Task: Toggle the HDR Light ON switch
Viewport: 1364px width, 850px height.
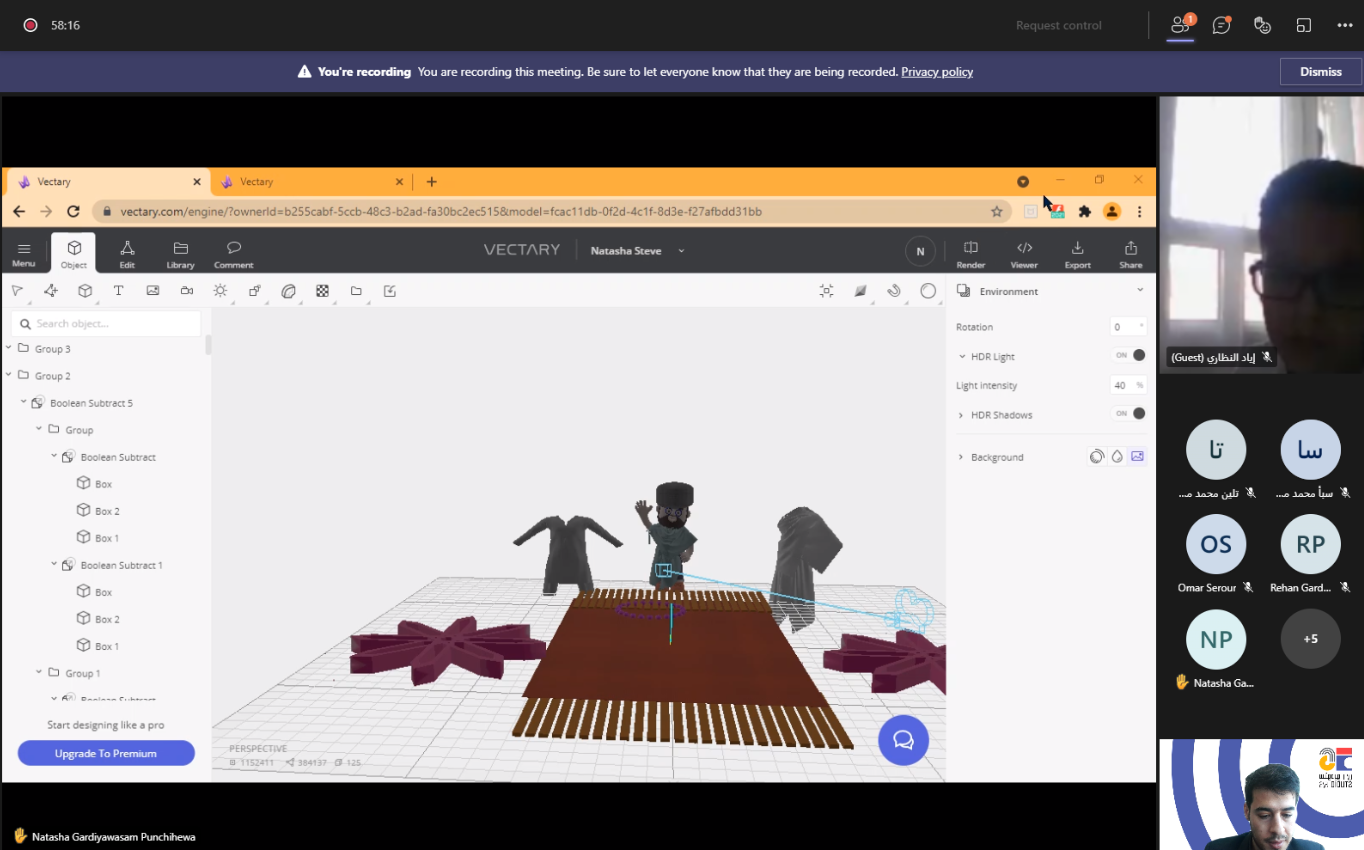Action: pyautogui.click(x=1130, y=355)
